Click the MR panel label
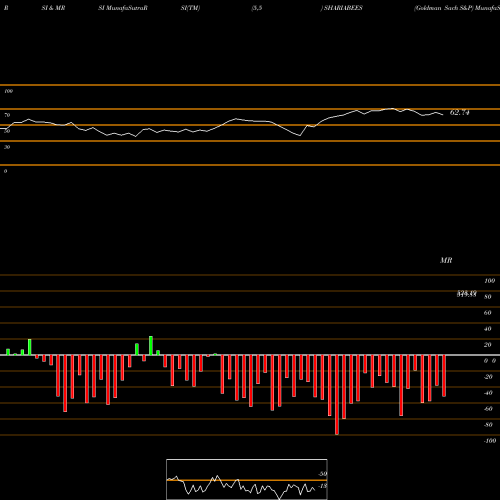Image resolution: width=500 pixels, height=500 pixels. point(446,260)
